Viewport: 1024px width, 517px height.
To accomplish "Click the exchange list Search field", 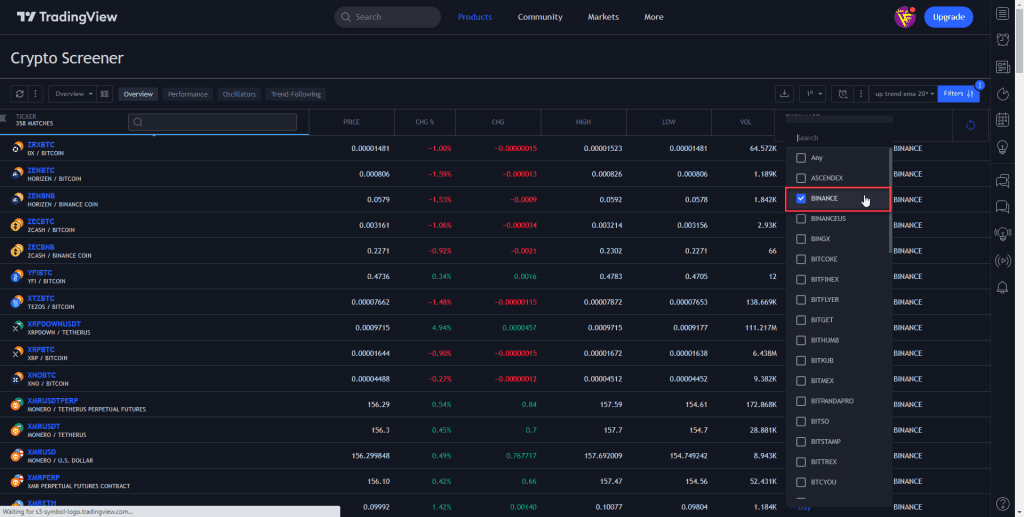I will [839, 138].
